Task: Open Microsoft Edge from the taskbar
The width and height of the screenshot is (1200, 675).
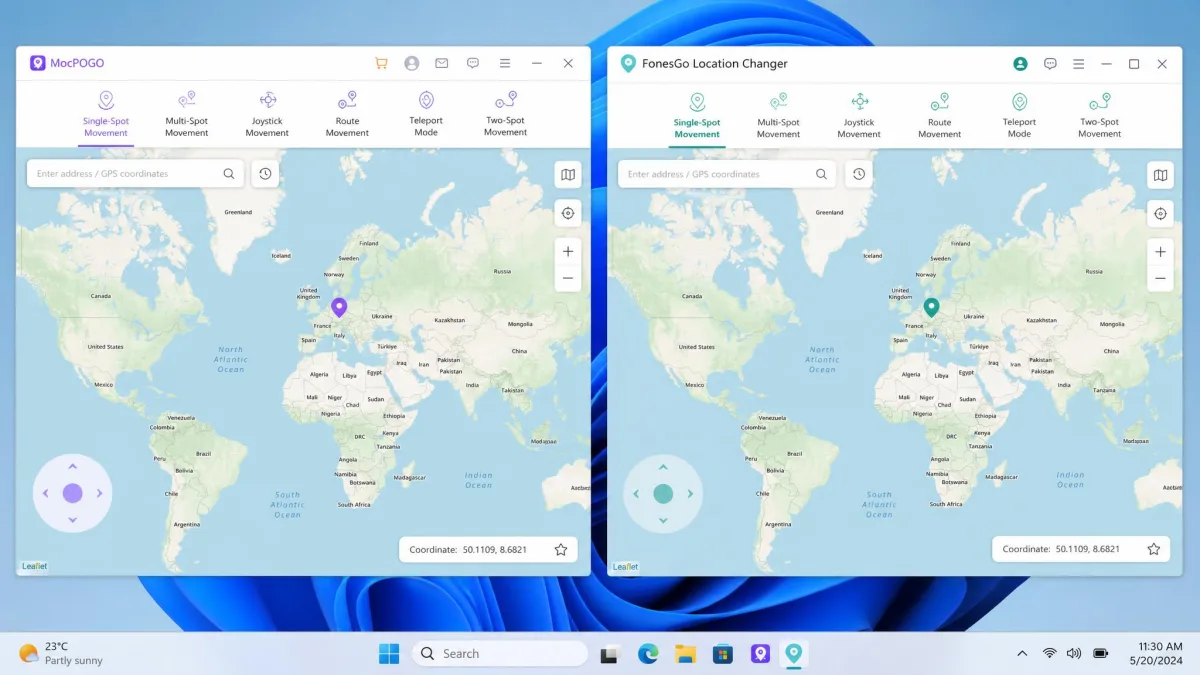Action: pyautogui.click(x=648, y=654)
